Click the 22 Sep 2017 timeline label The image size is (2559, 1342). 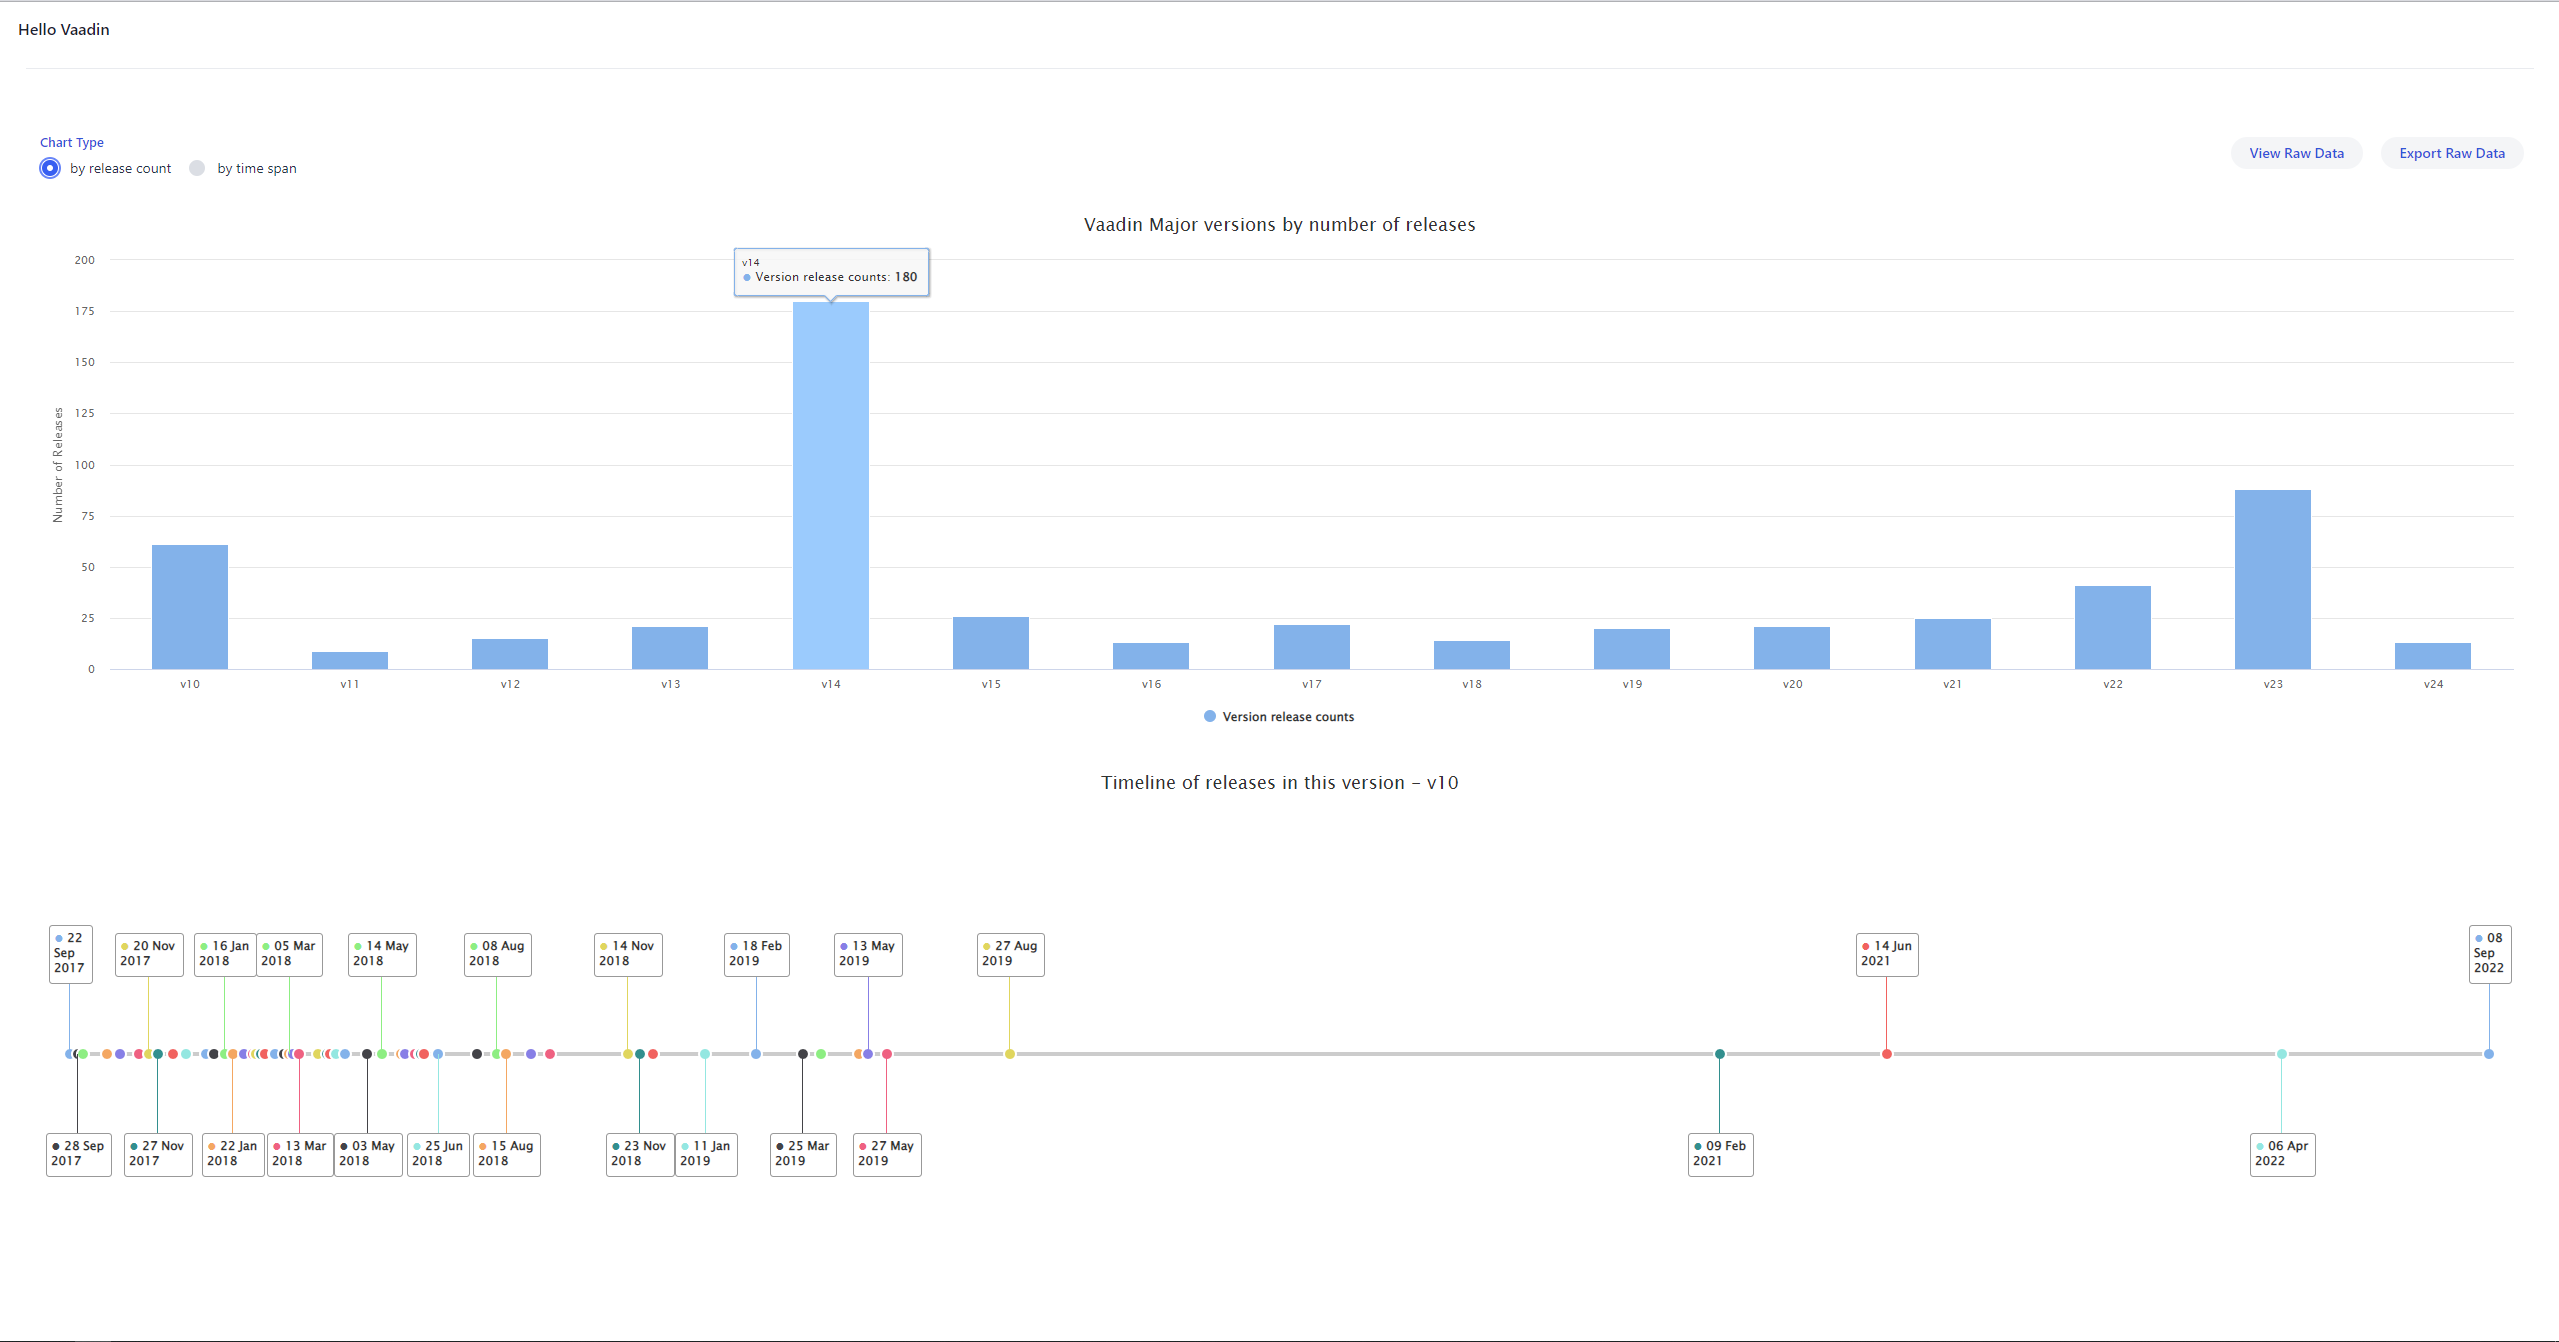pyautogui.click(x=70, y=953)
